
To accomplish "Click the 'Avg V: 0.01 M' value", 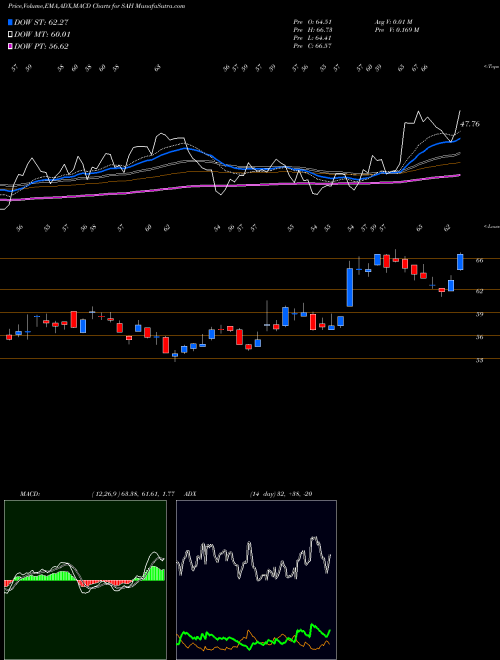I will (396, 22).
